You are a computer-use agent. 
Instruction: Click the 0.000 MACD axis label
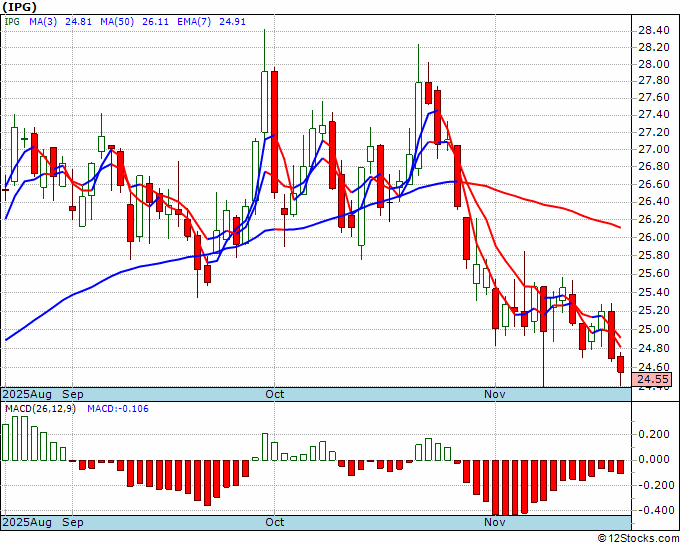pos(654,460)
